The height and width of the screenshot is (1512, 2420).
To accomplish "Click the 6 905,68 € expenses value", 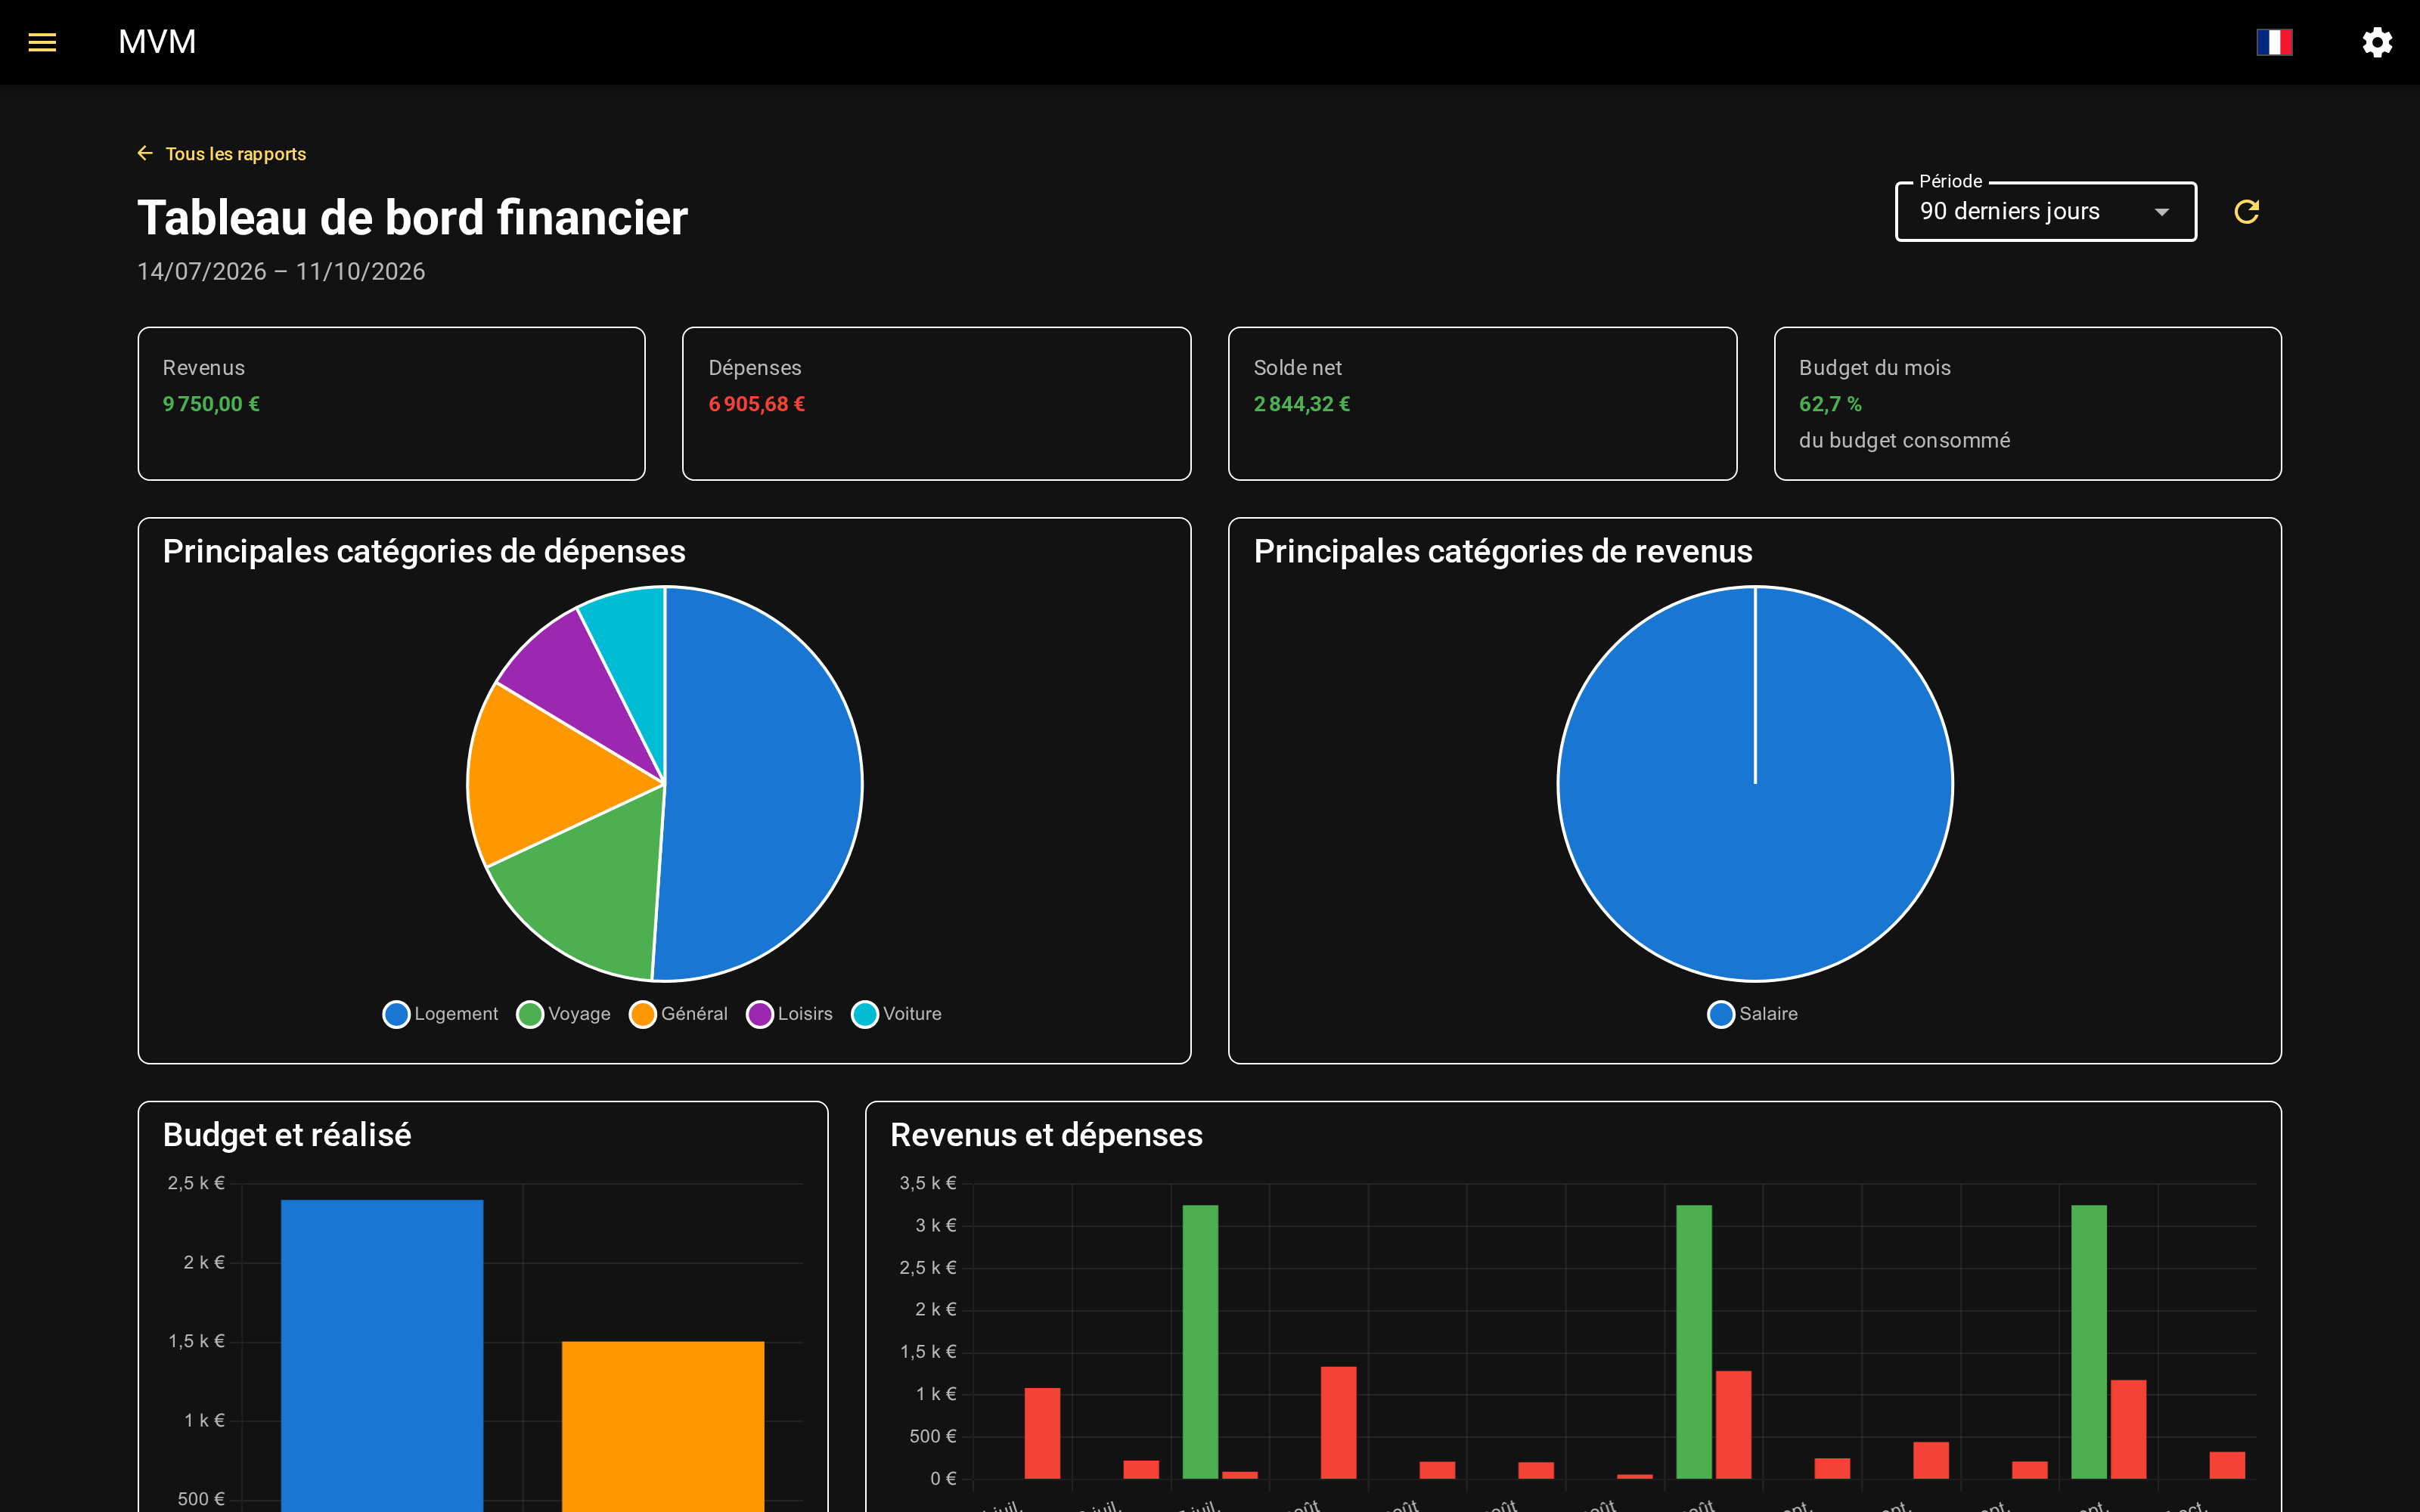I will (x=757, y=404).
